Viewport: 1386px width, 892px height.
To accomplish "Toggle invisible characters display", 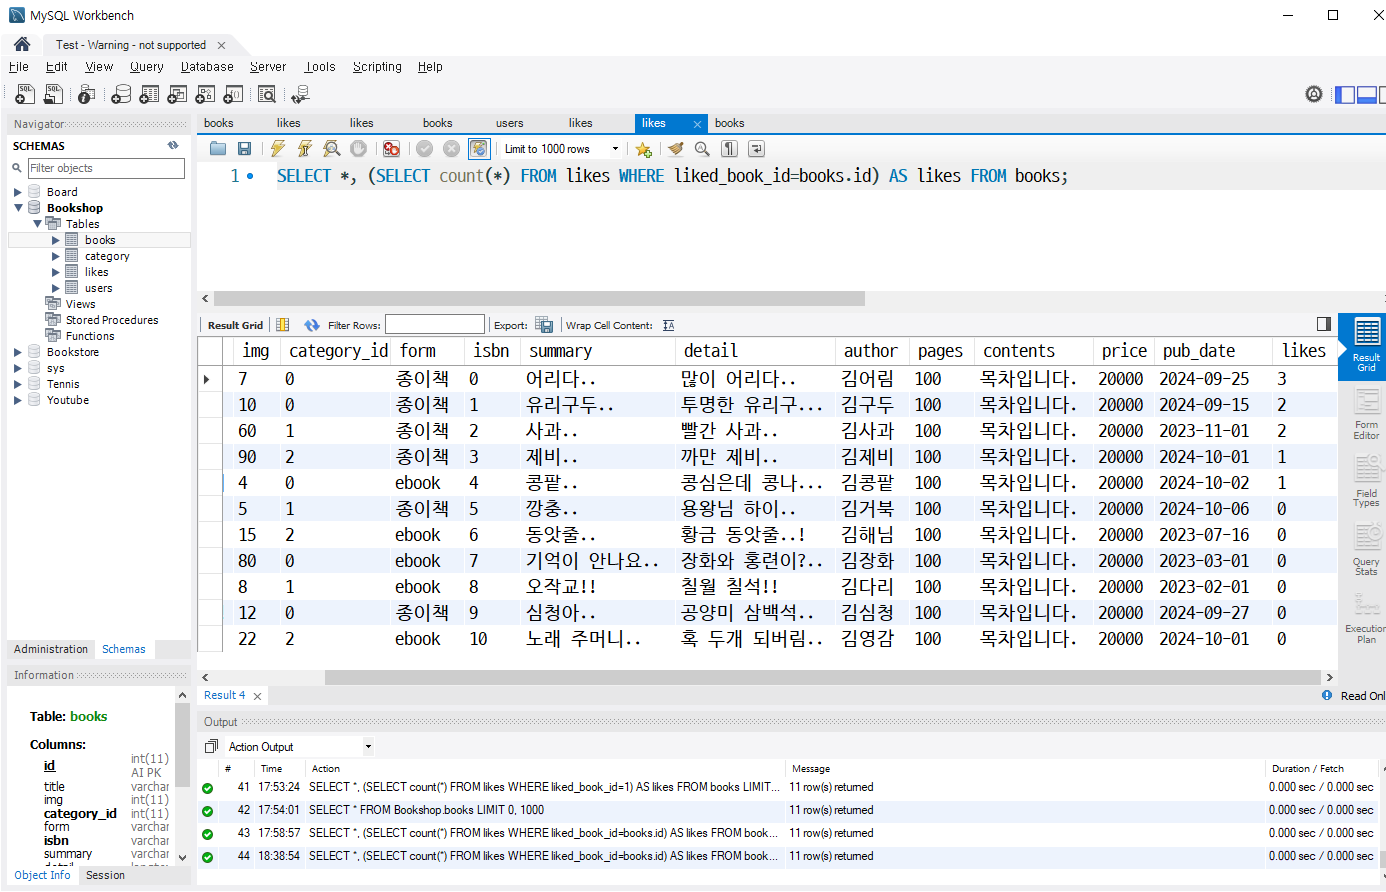I will [x=730, y=149].
